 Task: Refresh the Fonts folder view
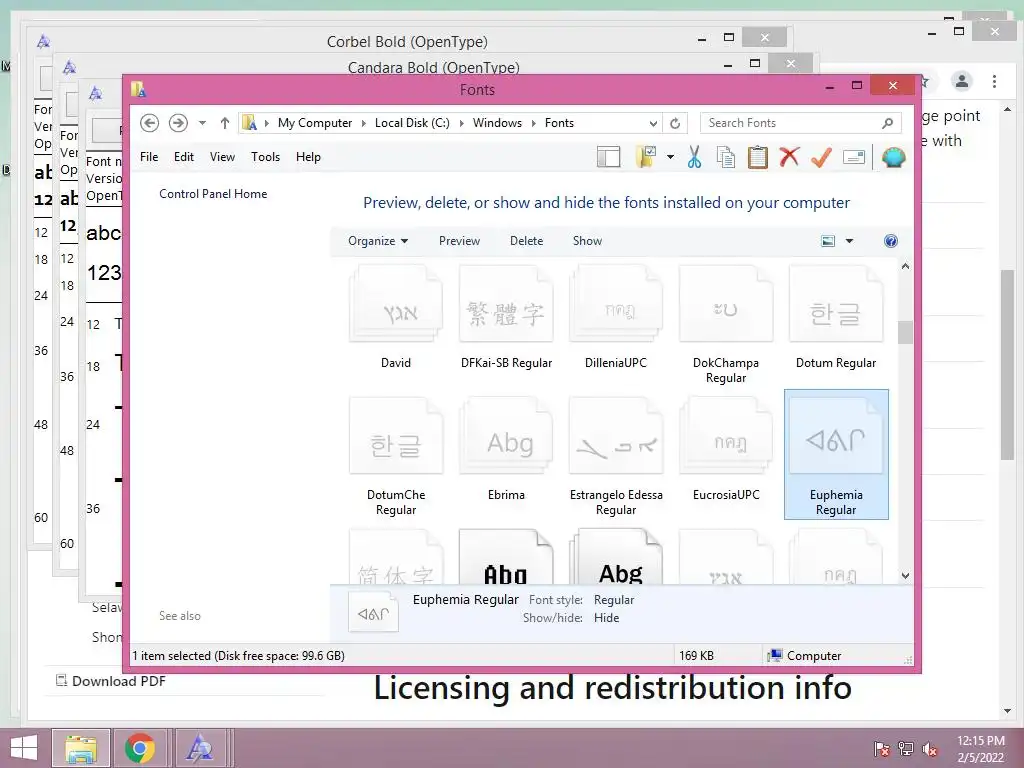tap(675, 123)
